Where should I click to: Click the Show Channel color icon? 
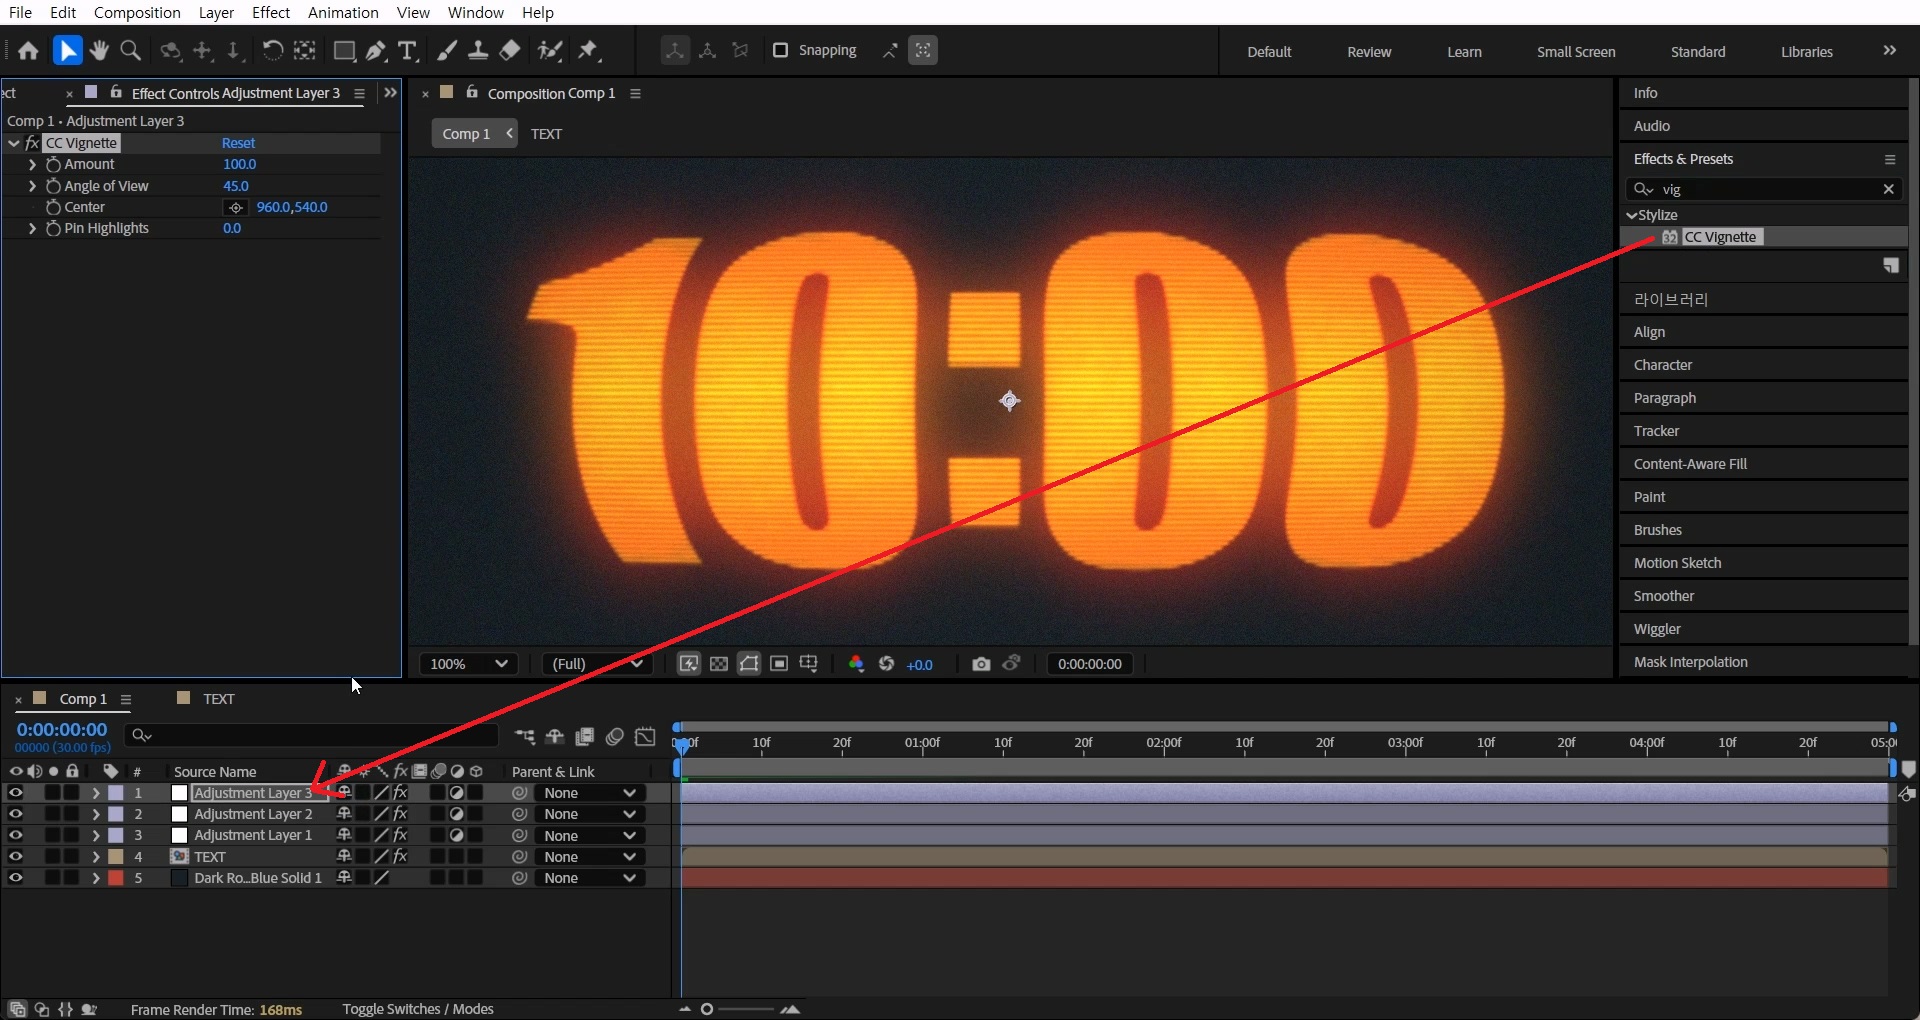(x=856, y=664)
